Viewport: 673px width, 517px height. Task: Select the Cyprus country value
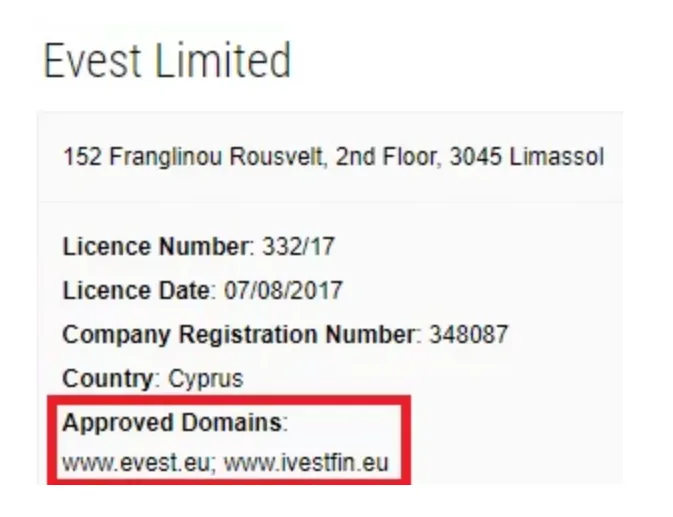[206, 379]
